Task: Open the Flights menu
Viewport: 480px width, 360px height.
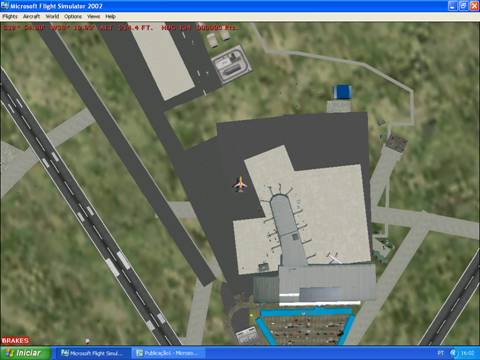Action: 10,16
